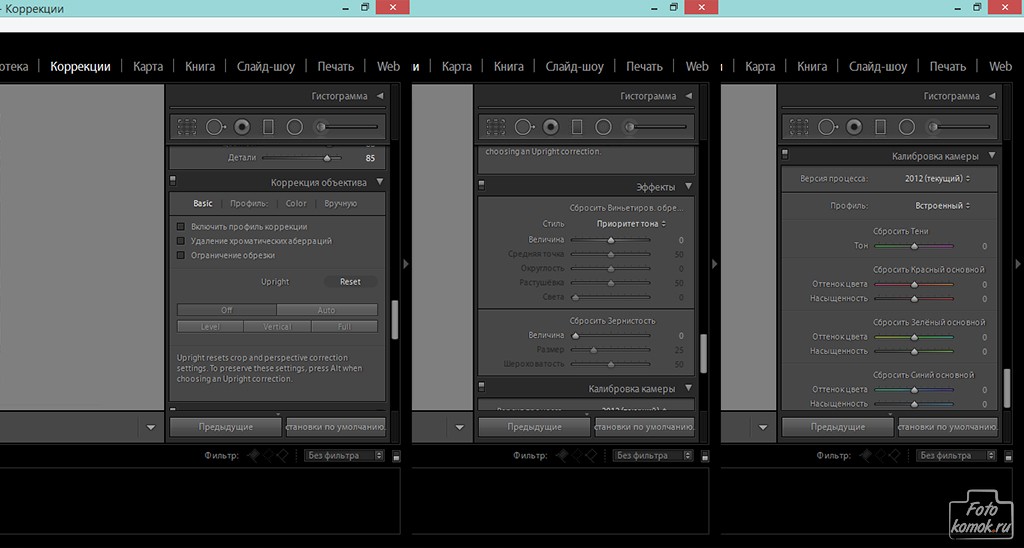Enable the Включить профиль коррекции checkbox
1024x548 pixels.
[x=181, y=227]
